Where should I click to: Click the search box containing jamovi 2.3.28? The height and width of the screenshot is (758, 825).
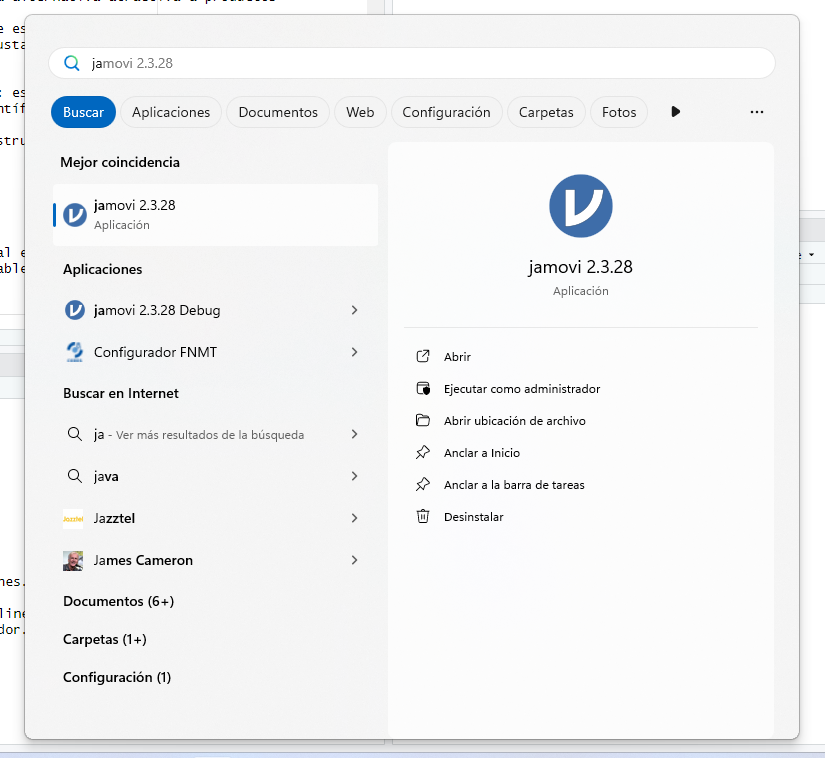[x=411, y=63]
